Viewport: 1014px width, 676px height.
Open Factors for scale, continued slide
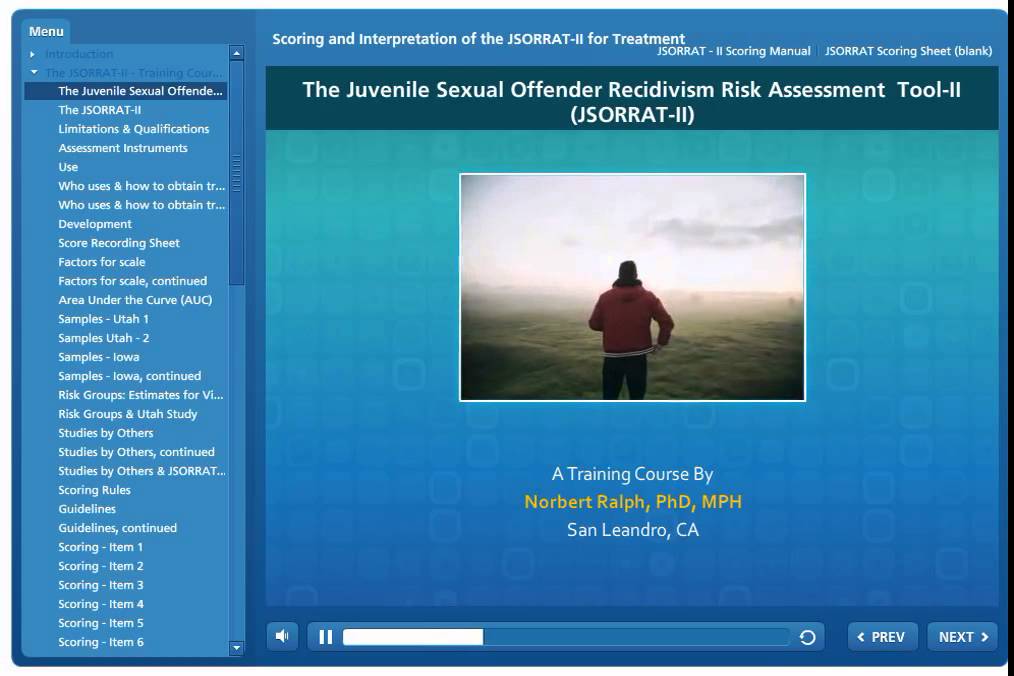tap(133, 281)
